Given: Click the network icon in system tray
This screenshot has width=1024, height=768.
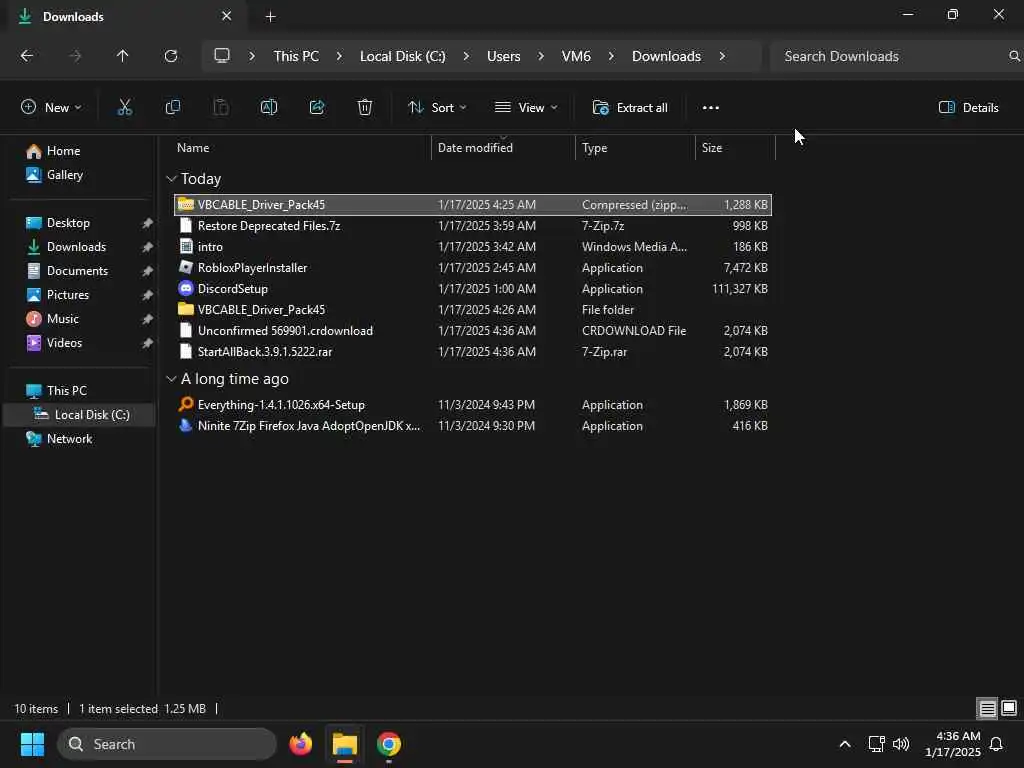Looking at the screenshot, I should (x=876, y=744).
